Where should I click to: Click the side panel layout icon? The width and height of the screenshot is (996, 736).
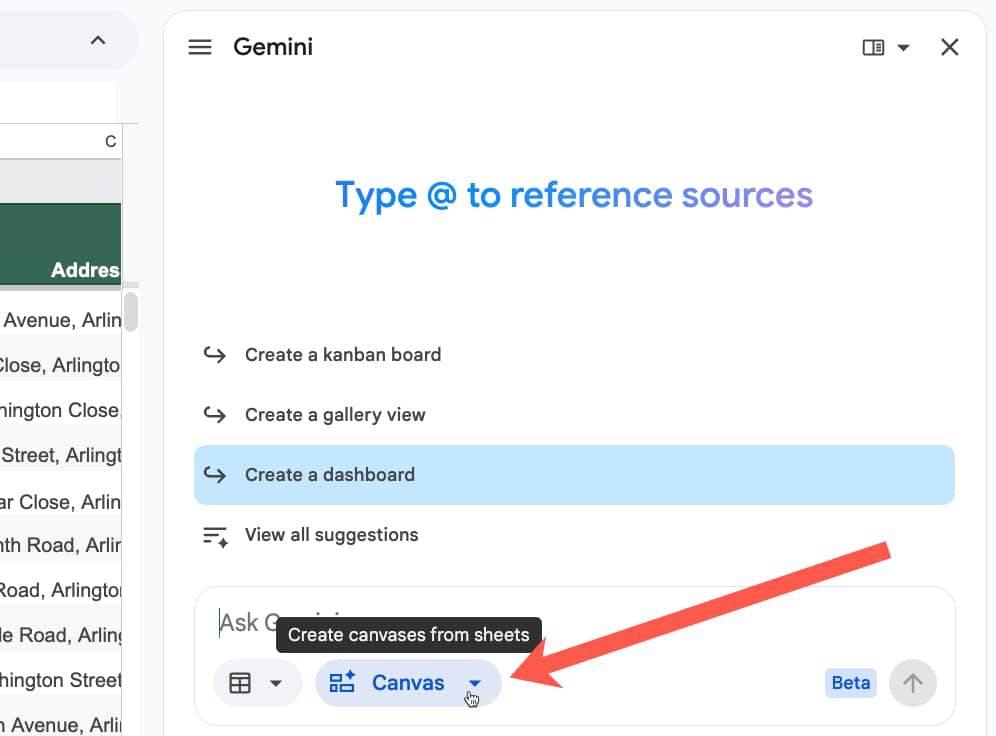[x=873, y=48]
